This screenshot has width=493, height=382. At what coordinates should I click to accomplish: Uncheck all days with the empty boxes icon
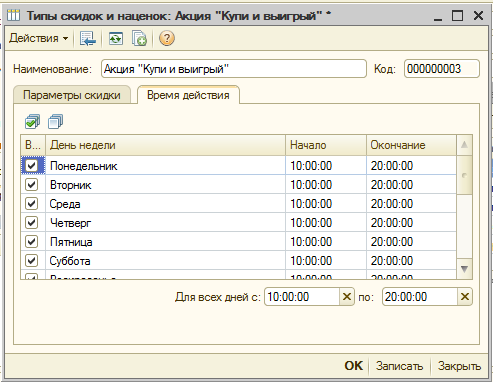pos(55,121)
